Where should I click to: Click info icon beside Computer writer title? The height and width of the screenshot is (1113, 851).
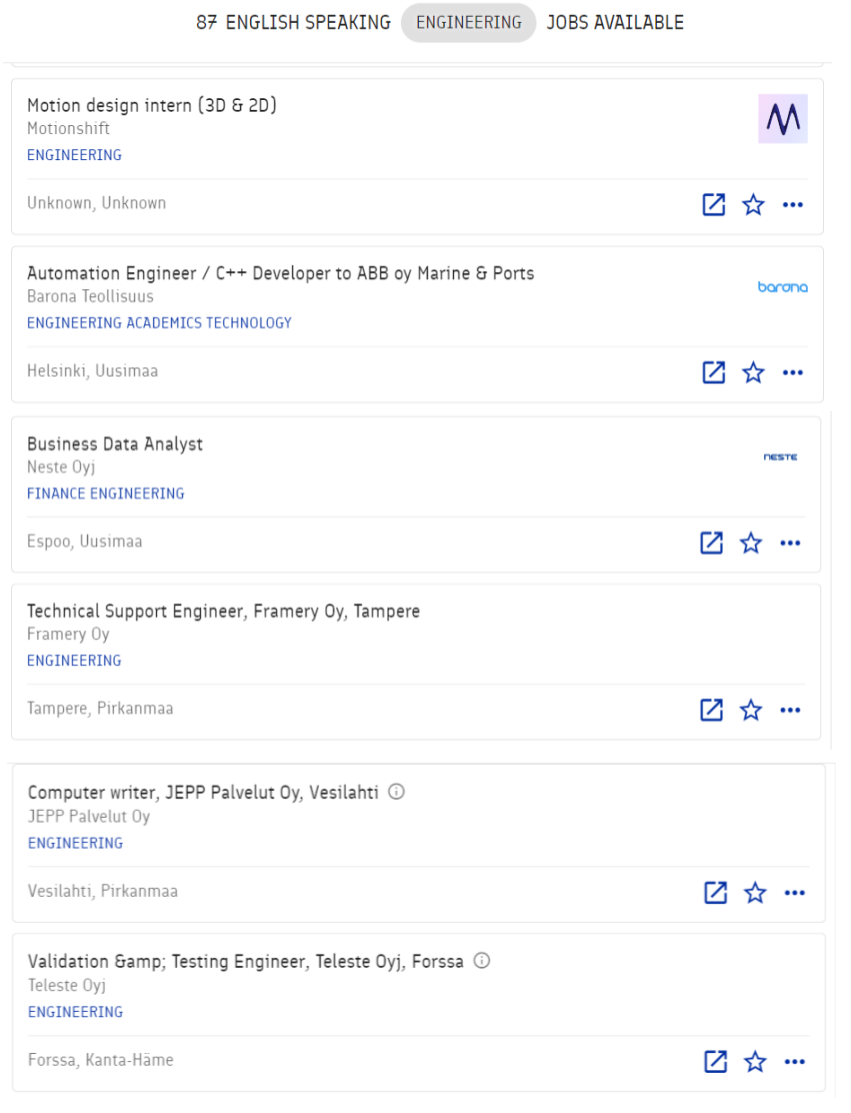point(396,792)
